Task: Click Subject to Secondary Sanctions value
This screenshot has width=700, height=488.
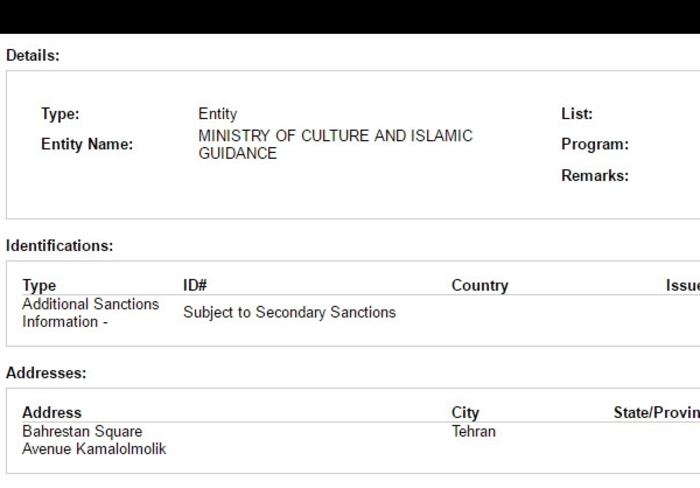Action: 289,312
